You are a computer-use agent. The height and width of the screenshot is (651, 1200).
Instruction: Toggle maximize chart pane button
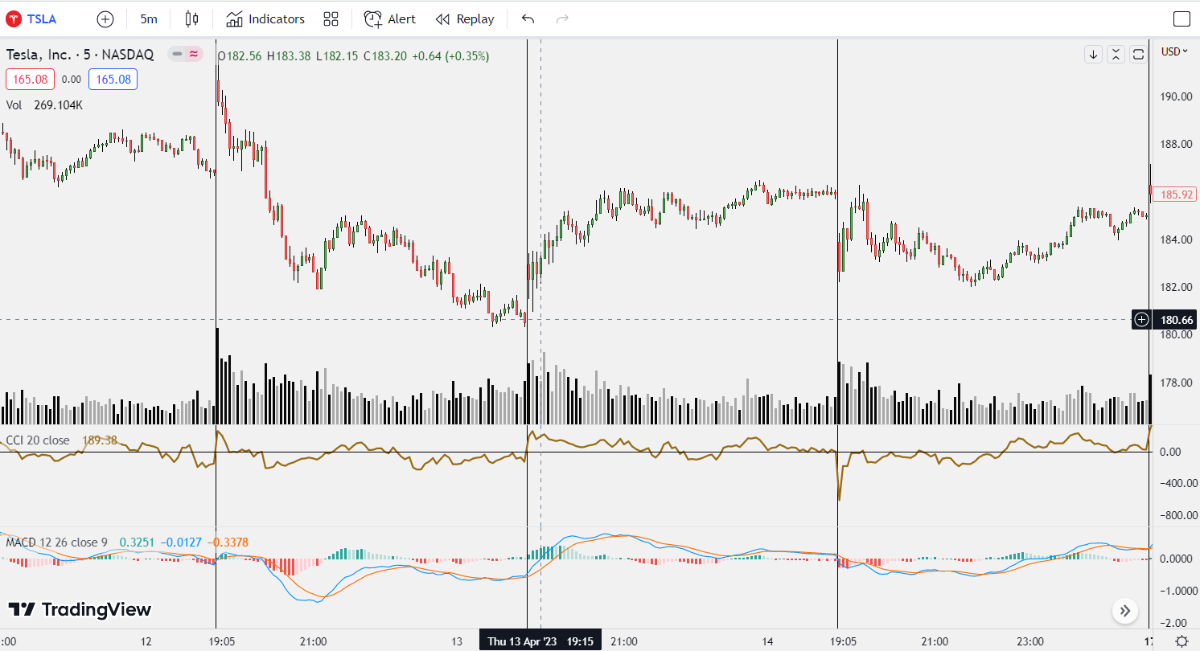1138,55
